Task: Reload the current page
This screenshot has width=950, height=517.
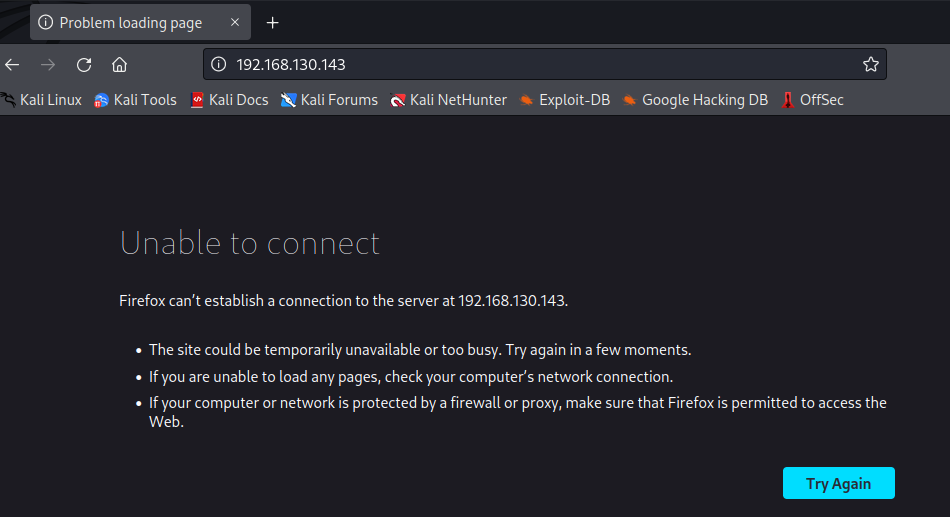Action: pyautogui.click(x=84, y=65)
